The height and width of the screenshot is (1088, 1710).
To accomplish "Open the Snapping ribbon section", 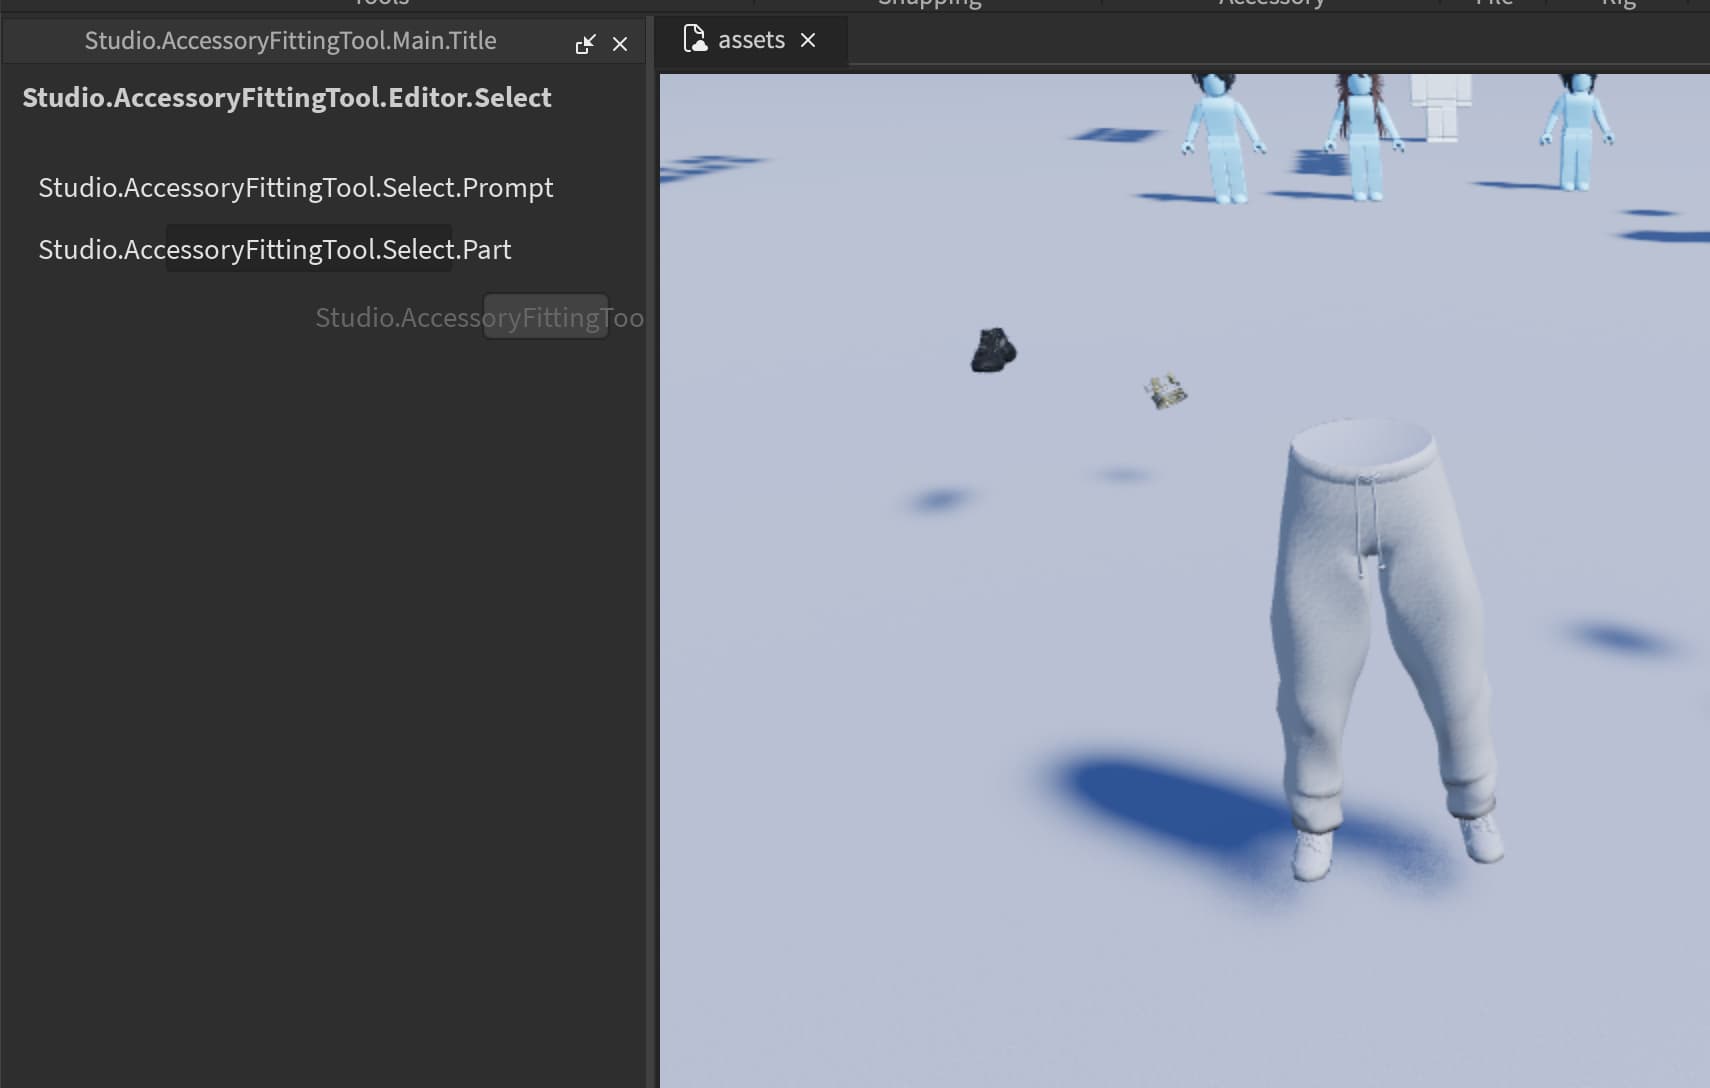I will [928, 3].
